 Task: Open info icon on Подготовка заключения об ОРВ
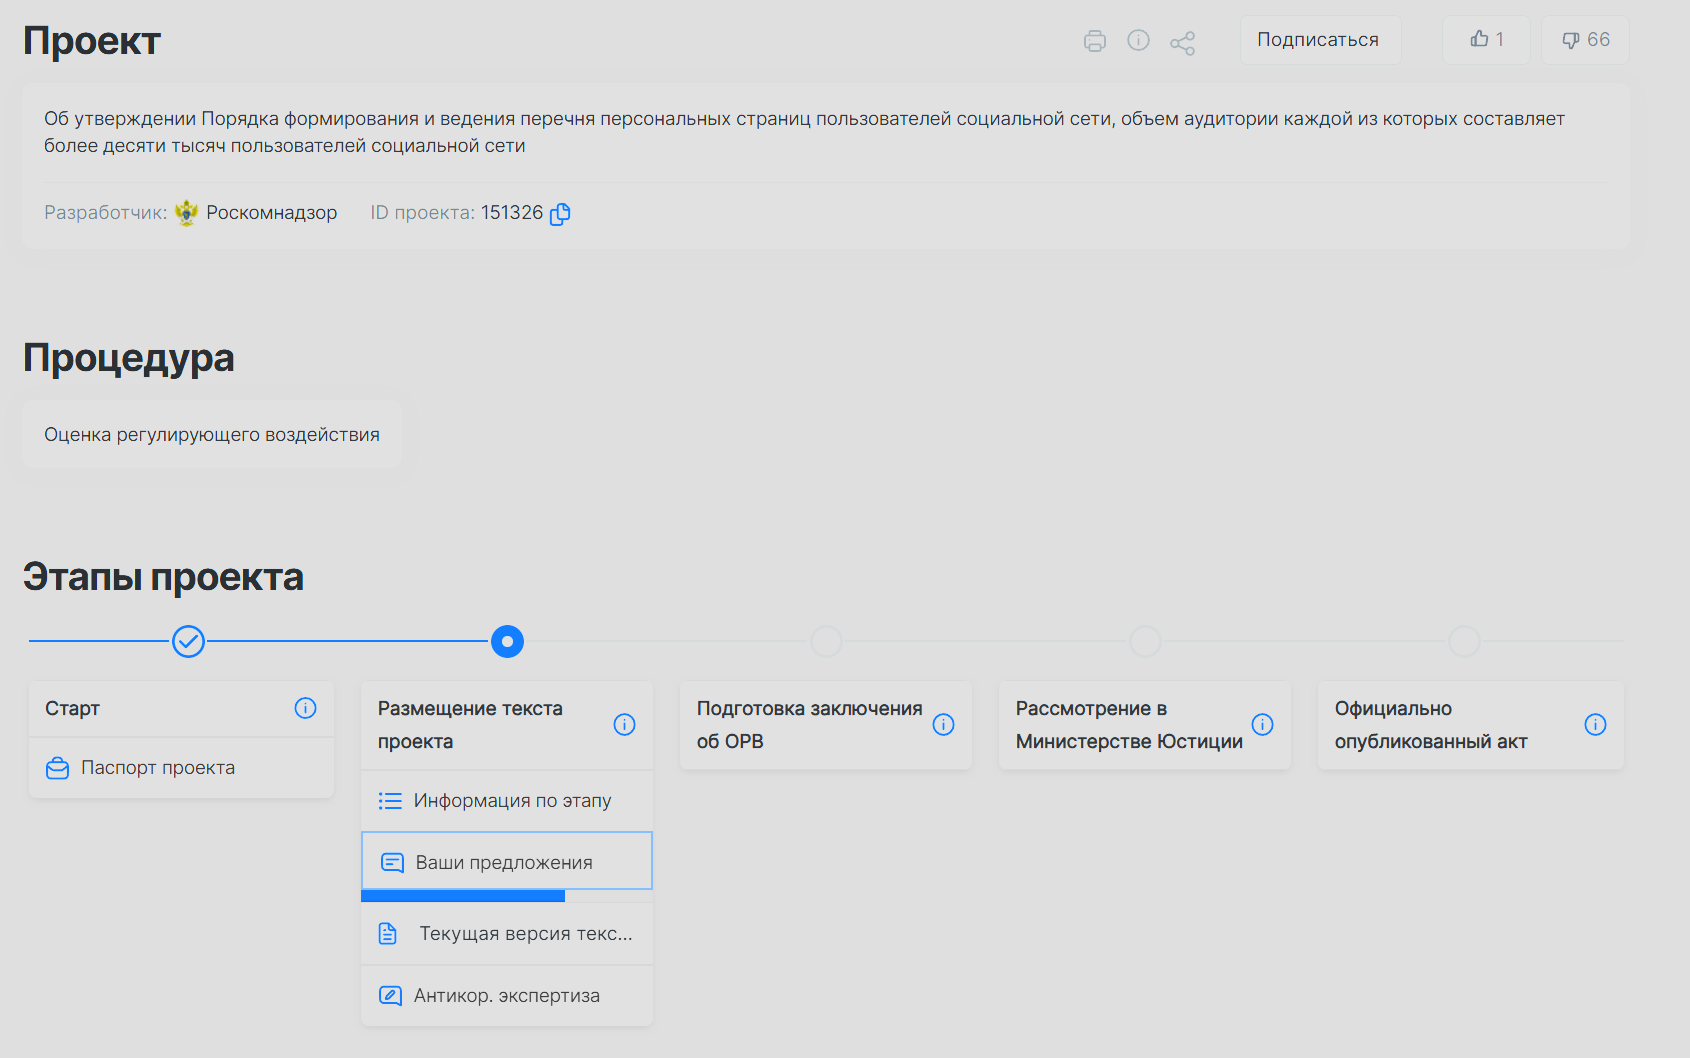[944, 725]
